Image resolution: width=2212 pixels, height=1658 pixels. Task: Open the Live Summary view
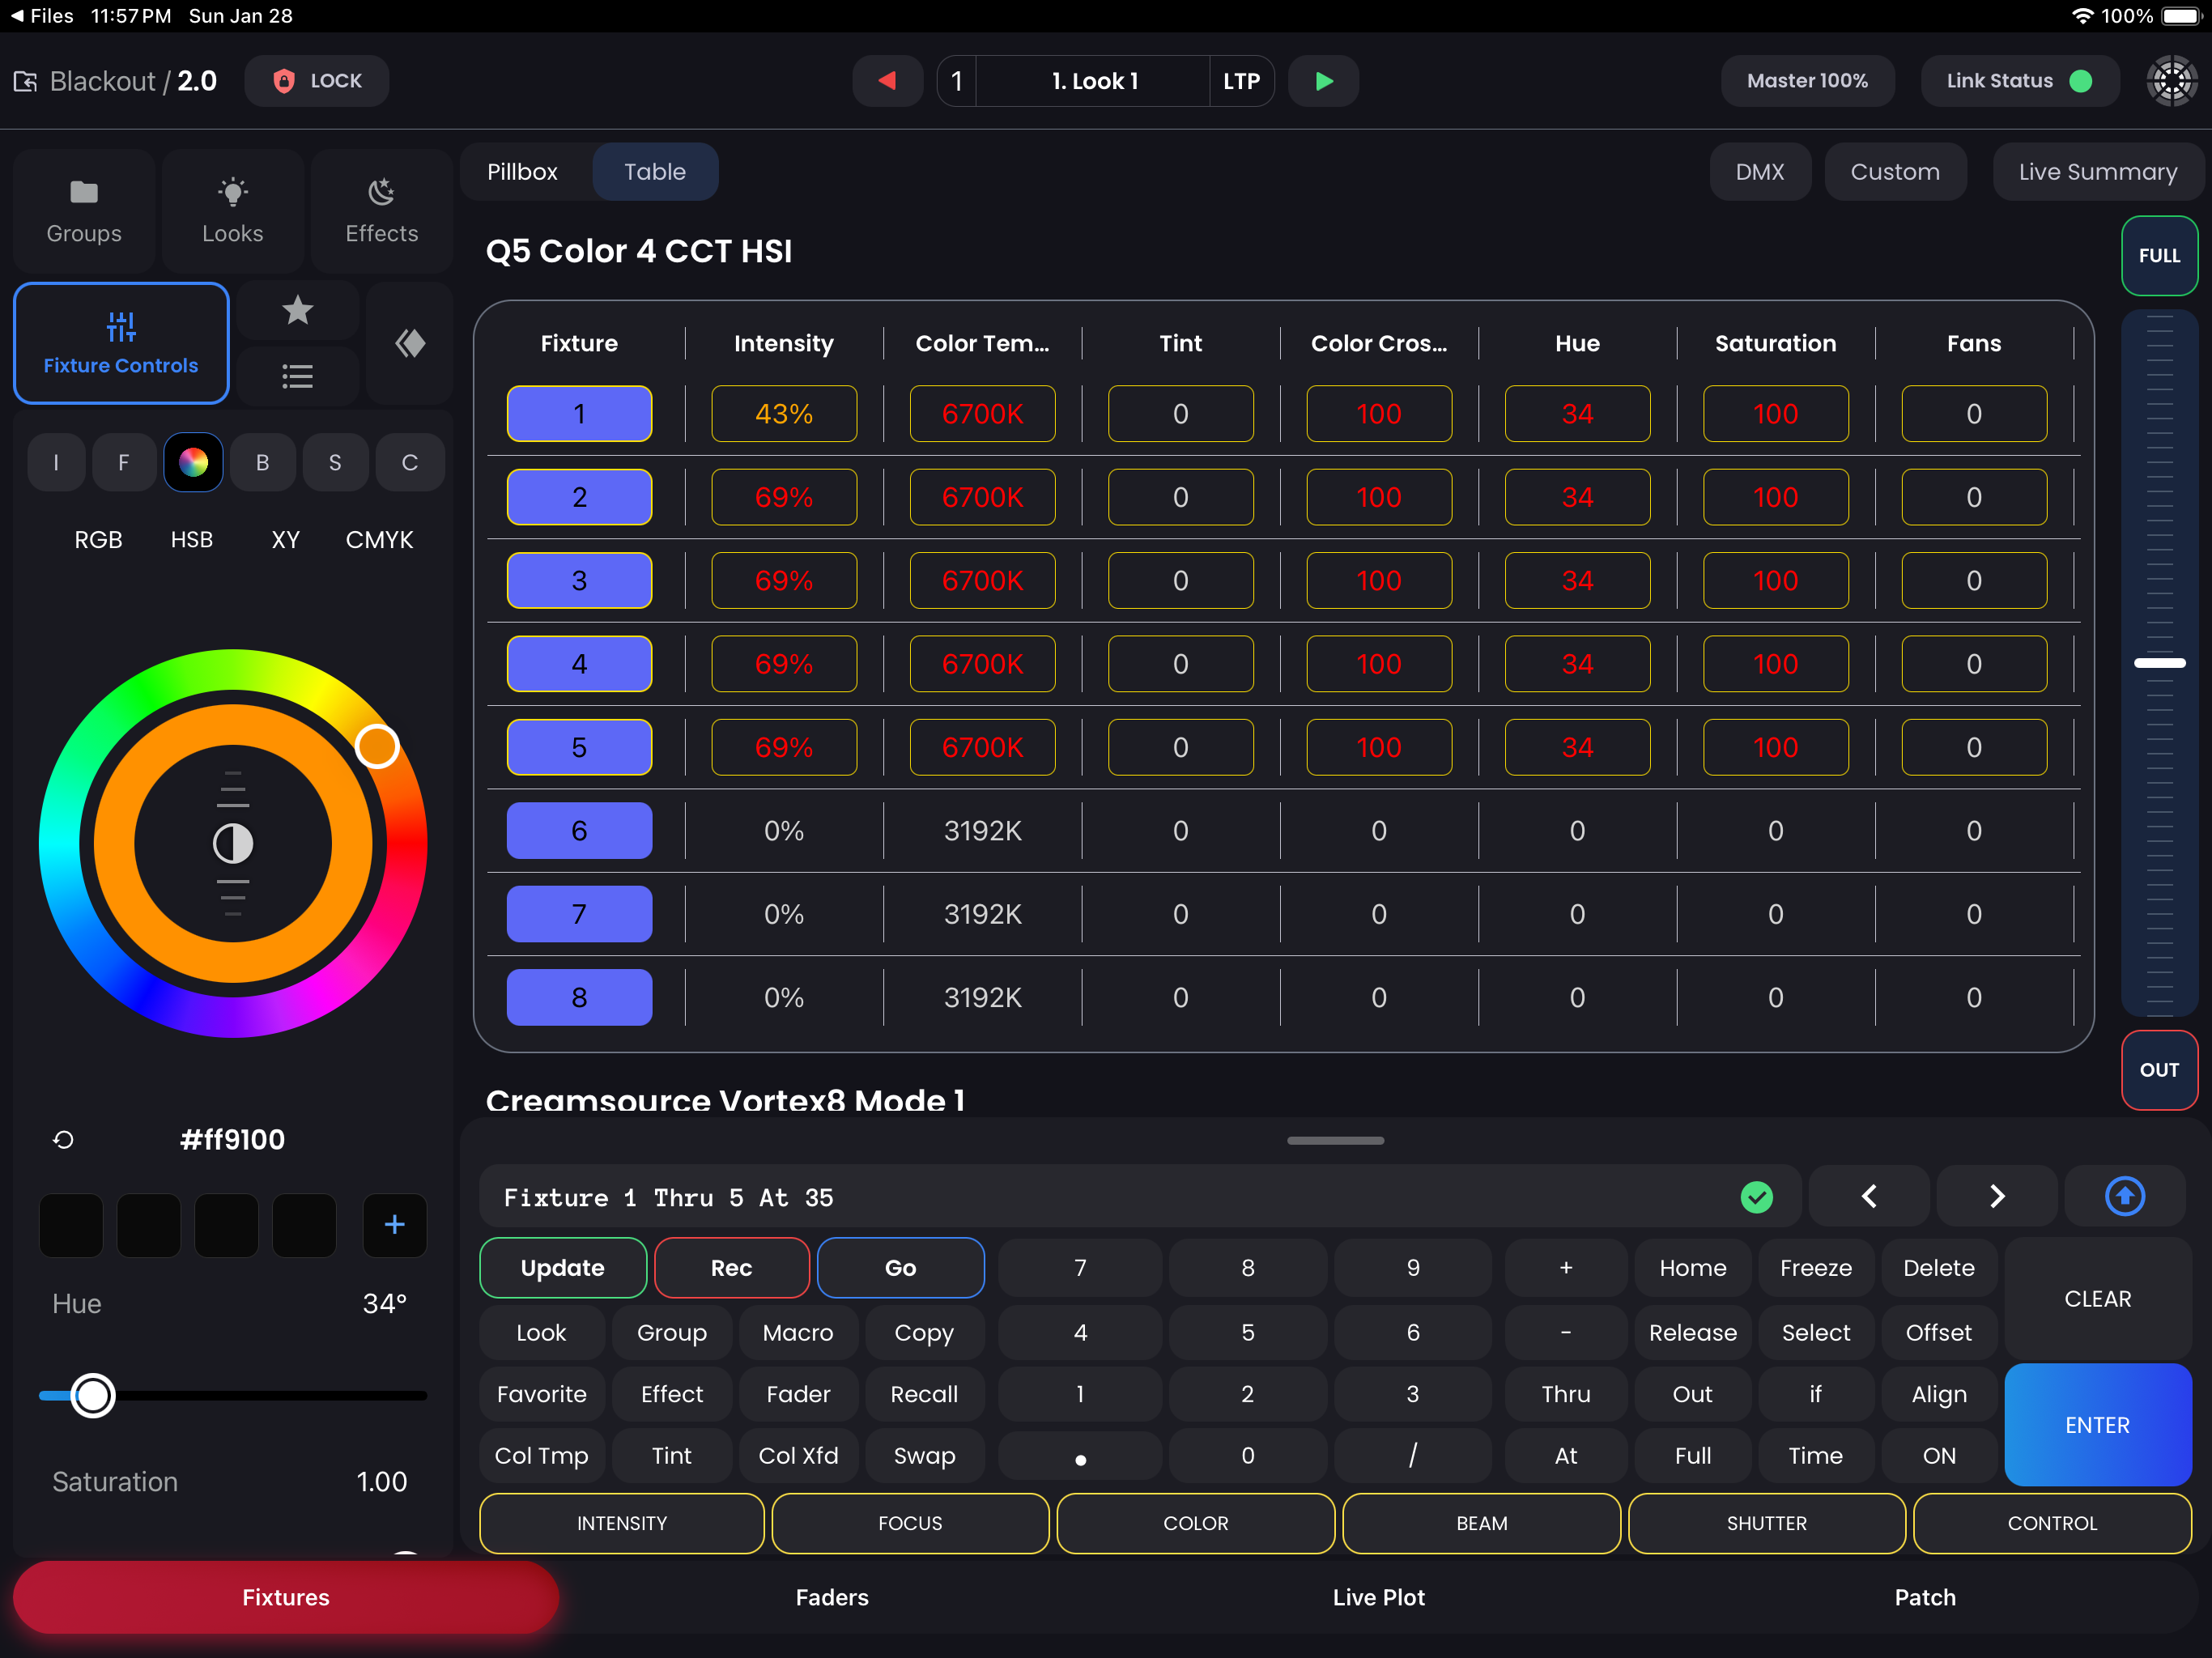(2097, 172)
